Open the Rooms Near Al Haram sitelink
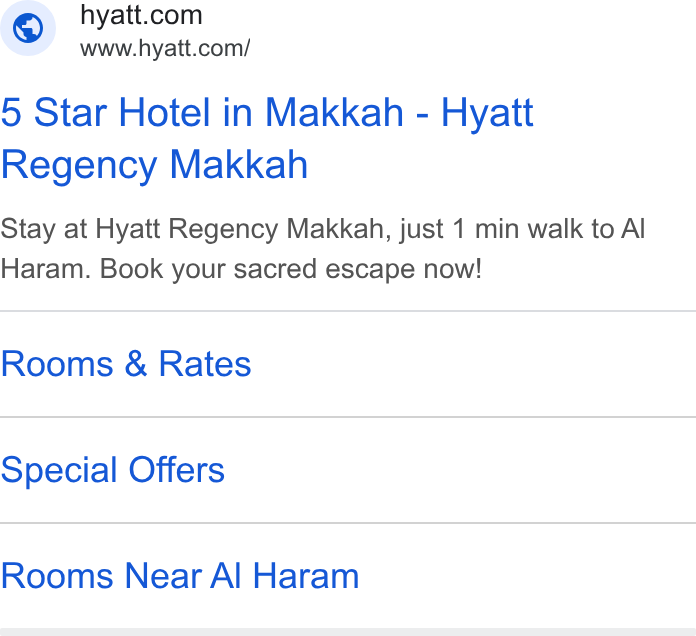This screenshot has width=696, height=636. 180,576
